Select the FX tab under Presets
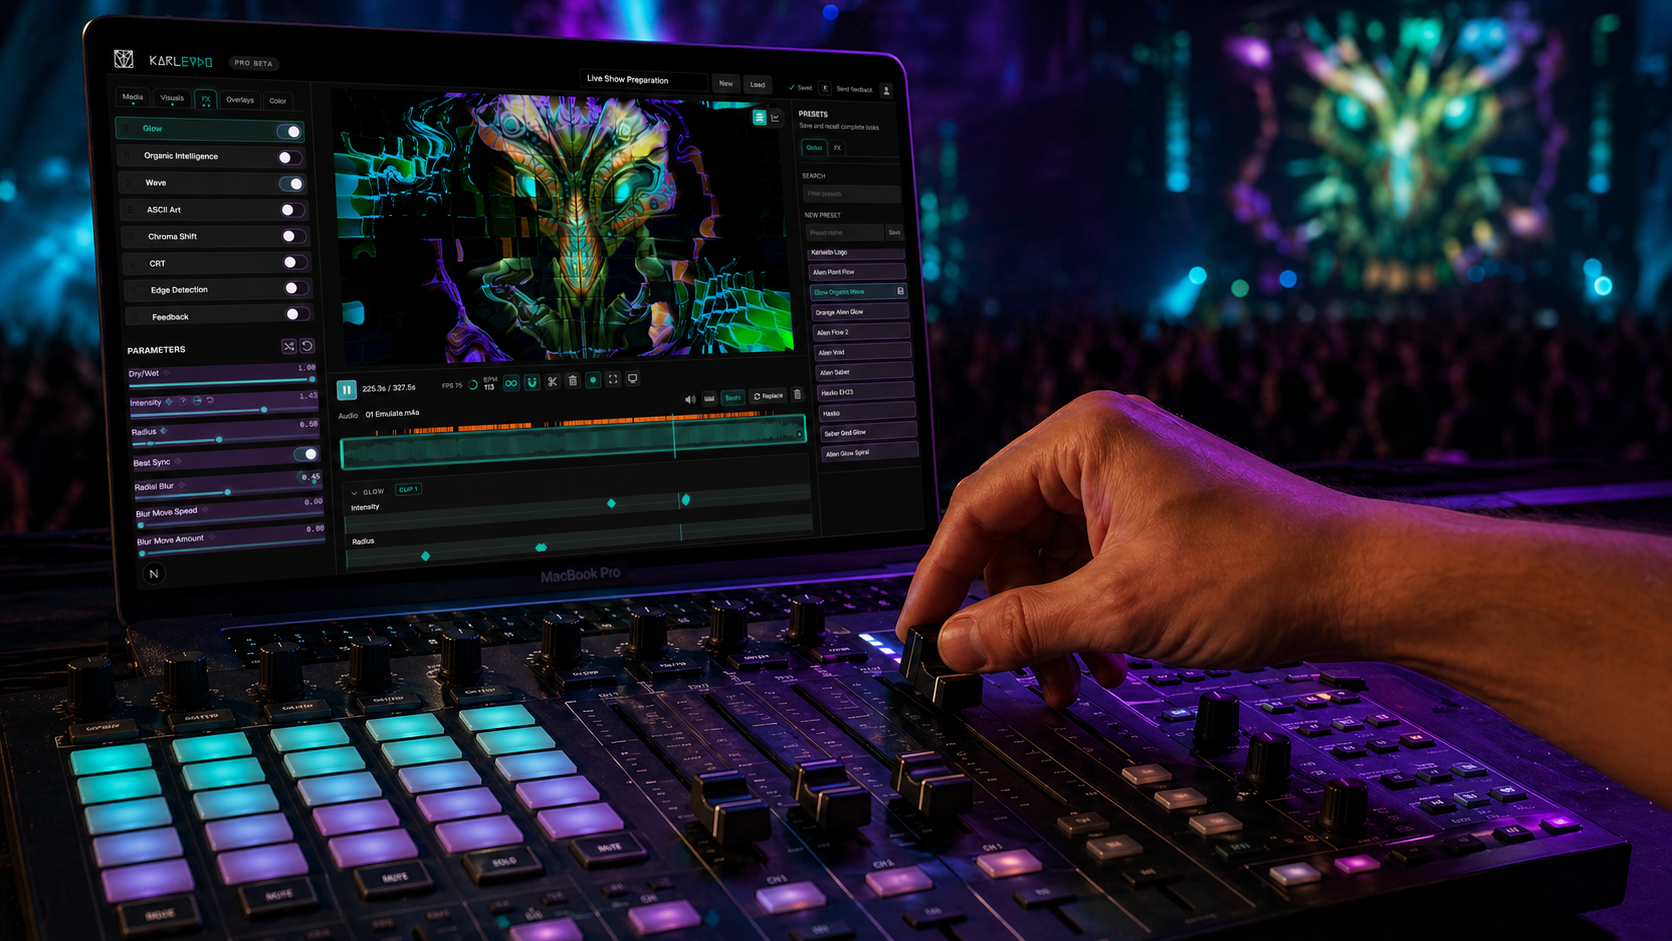The height and width of the screenshot is (941, 1672). pos(838,148)
